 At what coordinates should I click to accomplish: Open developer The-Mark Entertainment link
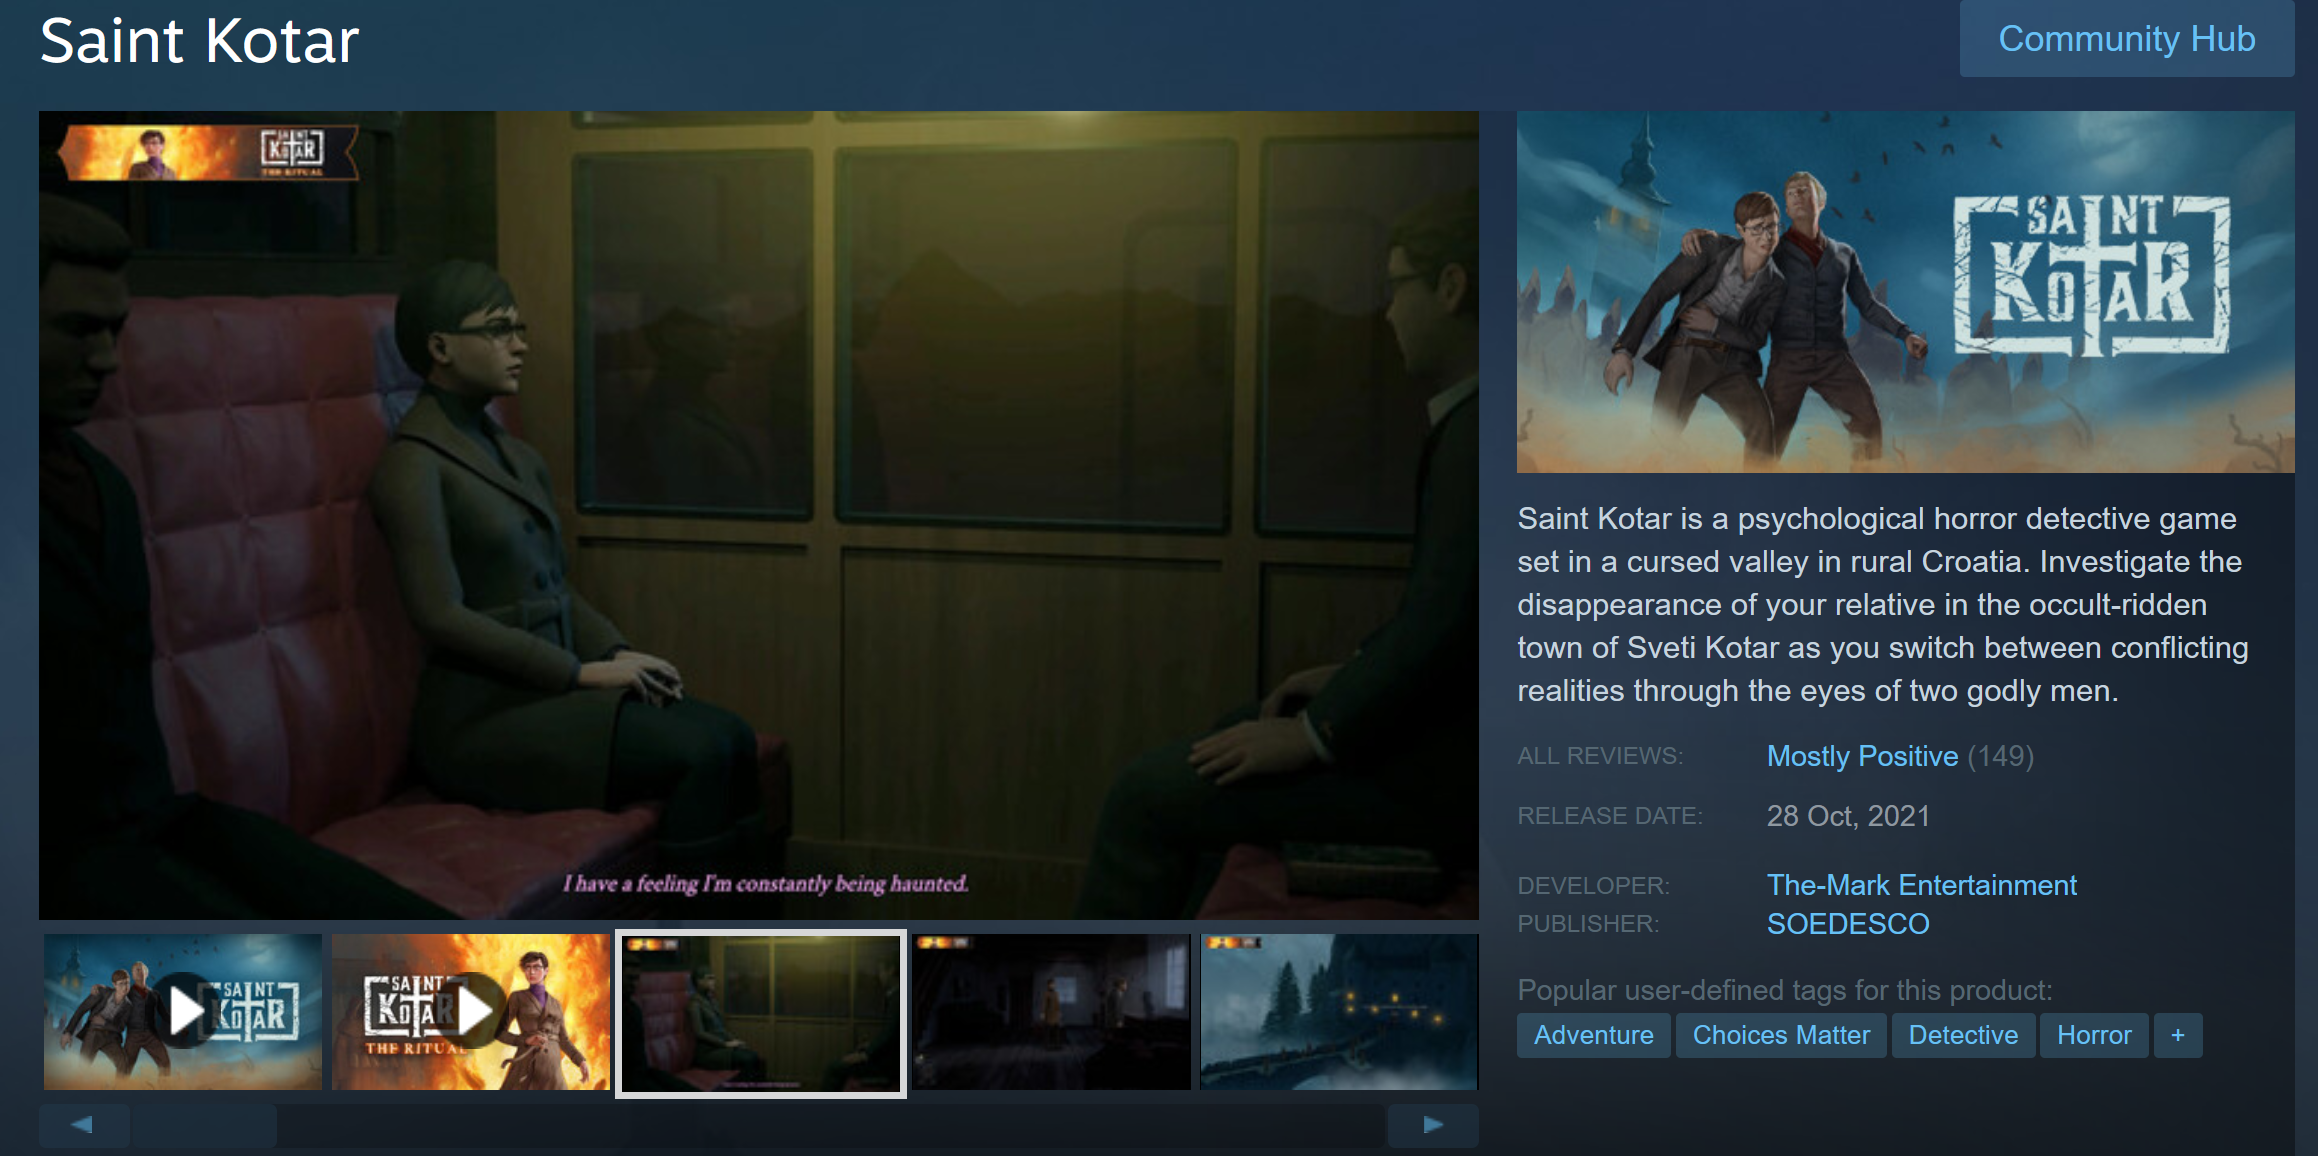[x=1921, y=885]
